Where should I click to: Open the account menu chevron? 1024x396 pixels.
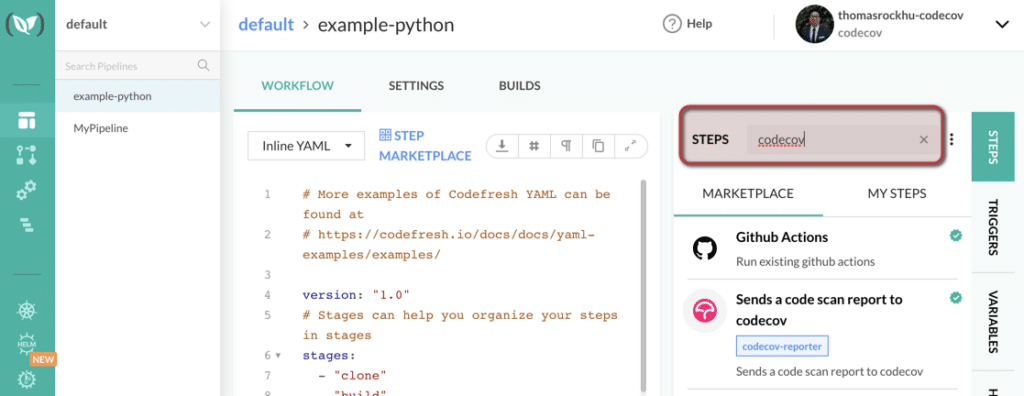click(x=1002, y=24)
